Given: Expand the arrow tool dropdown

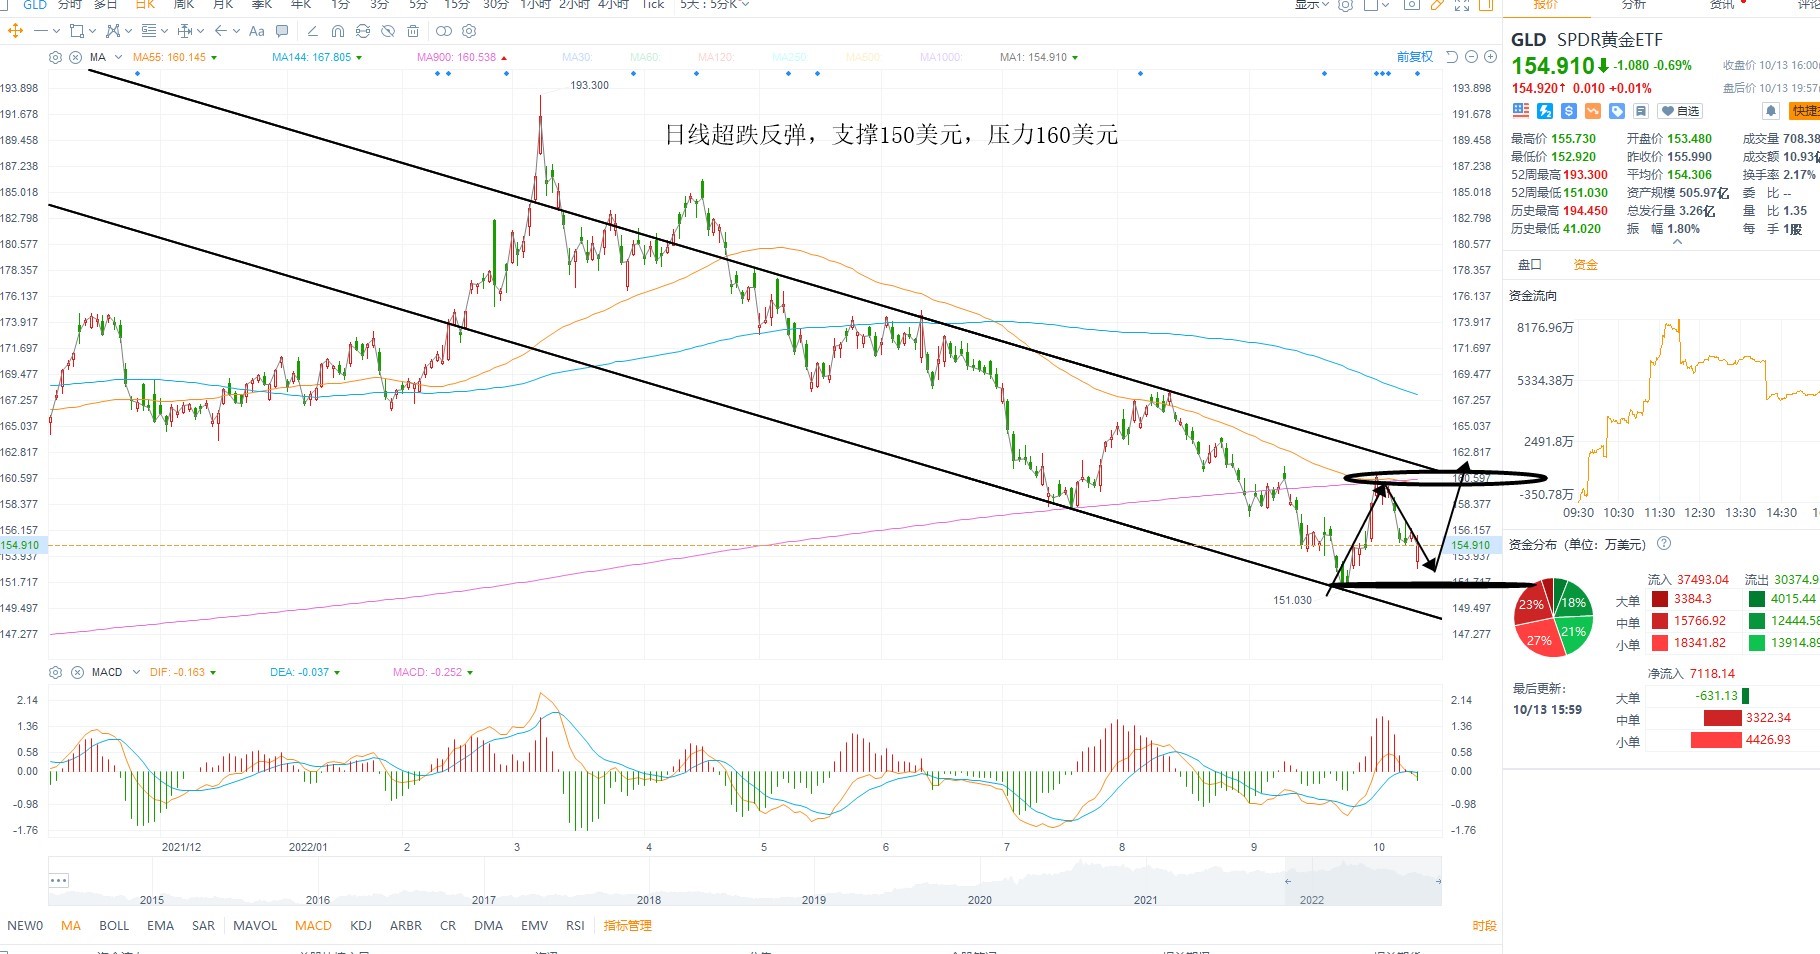Looking at the screenshot, I should pyautogui.click(x=236, y=31).
